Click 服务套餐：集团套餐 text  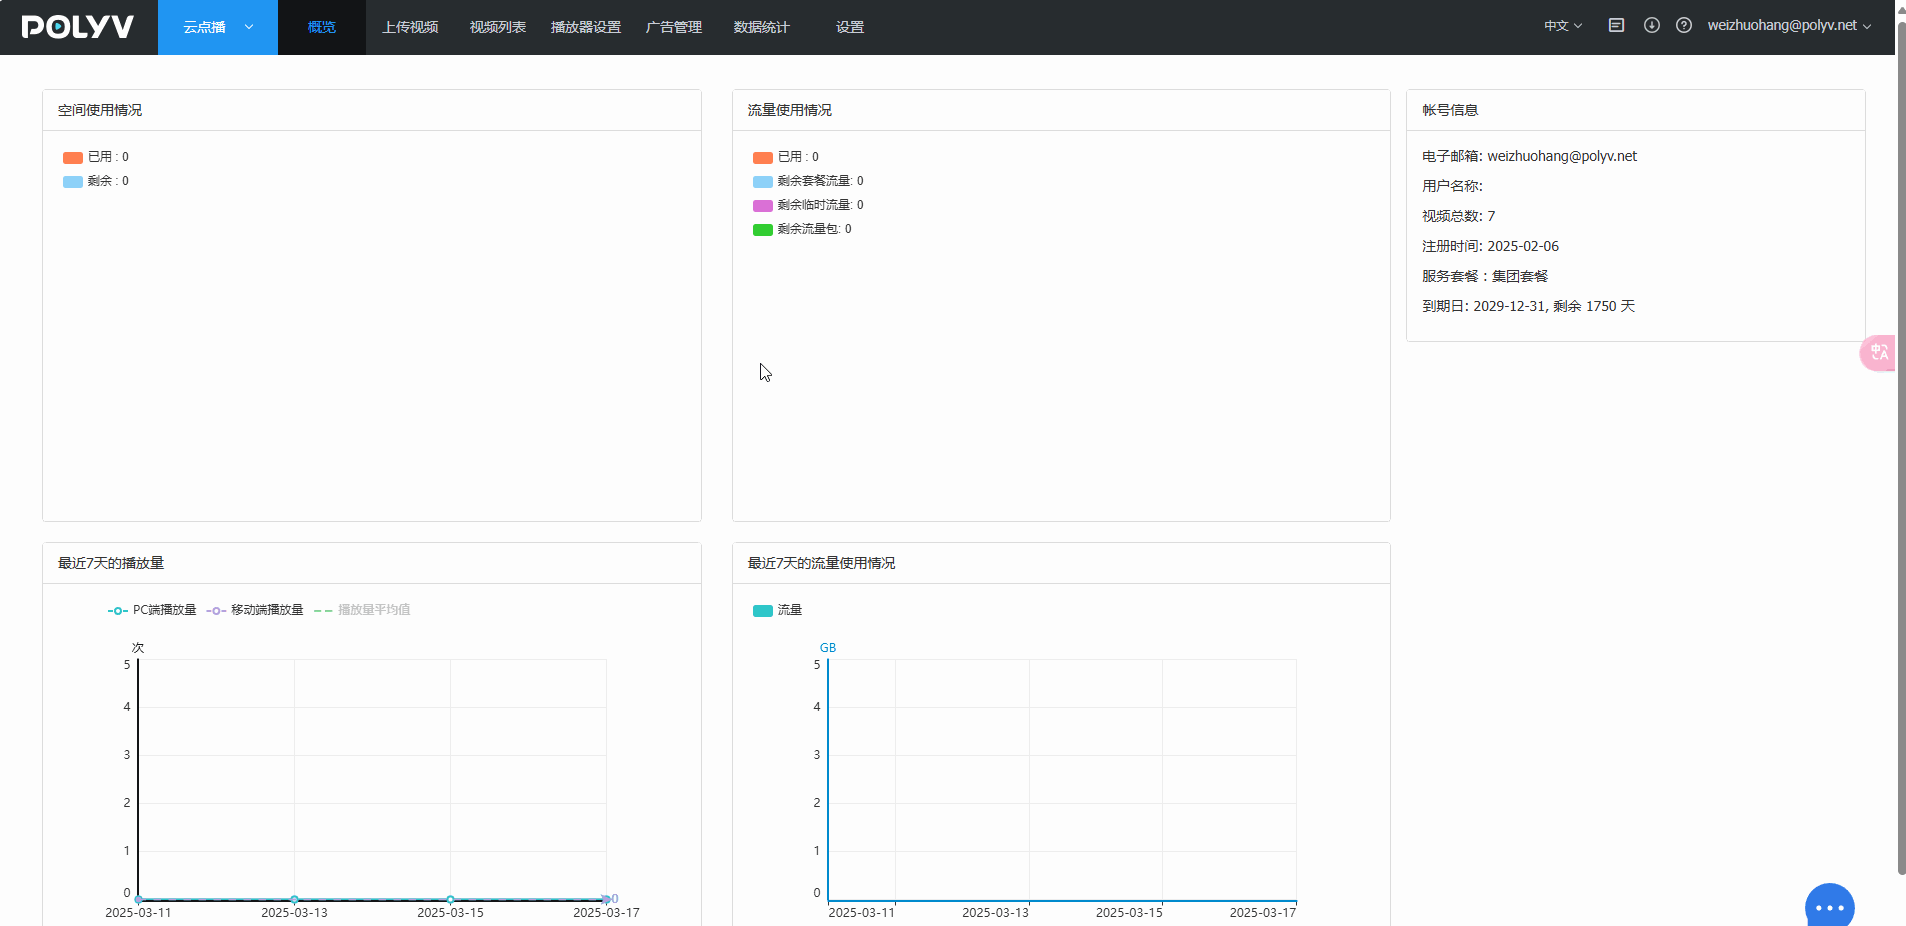1485,276
